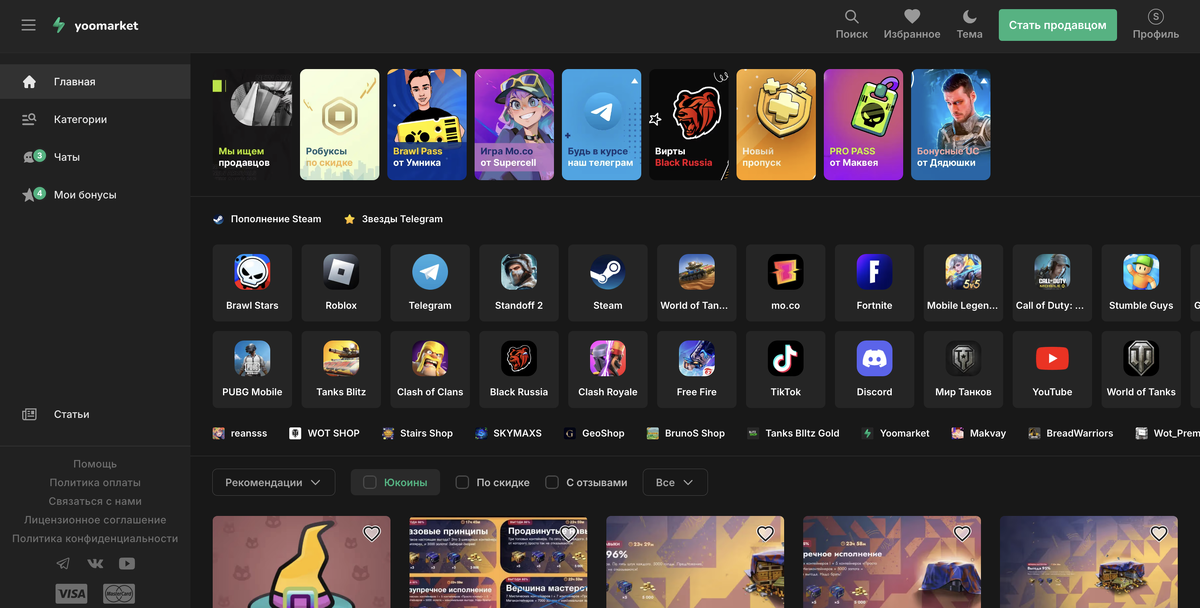Open the reansss seller shop
The width and height of the screenshot is (1200, 608).
pyautogui.click(x=240, y=433)
